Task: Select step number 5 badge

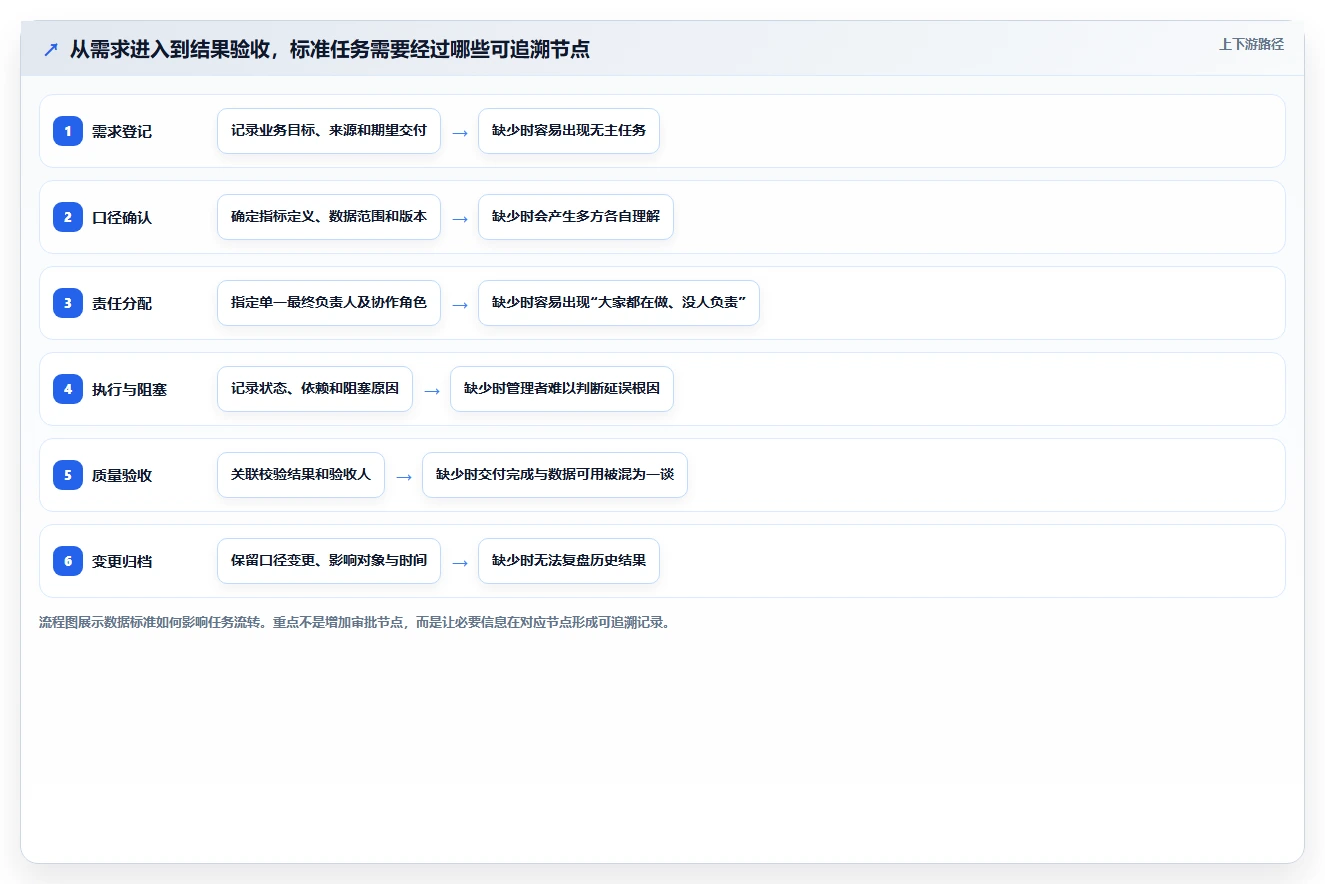Action: 68,475
